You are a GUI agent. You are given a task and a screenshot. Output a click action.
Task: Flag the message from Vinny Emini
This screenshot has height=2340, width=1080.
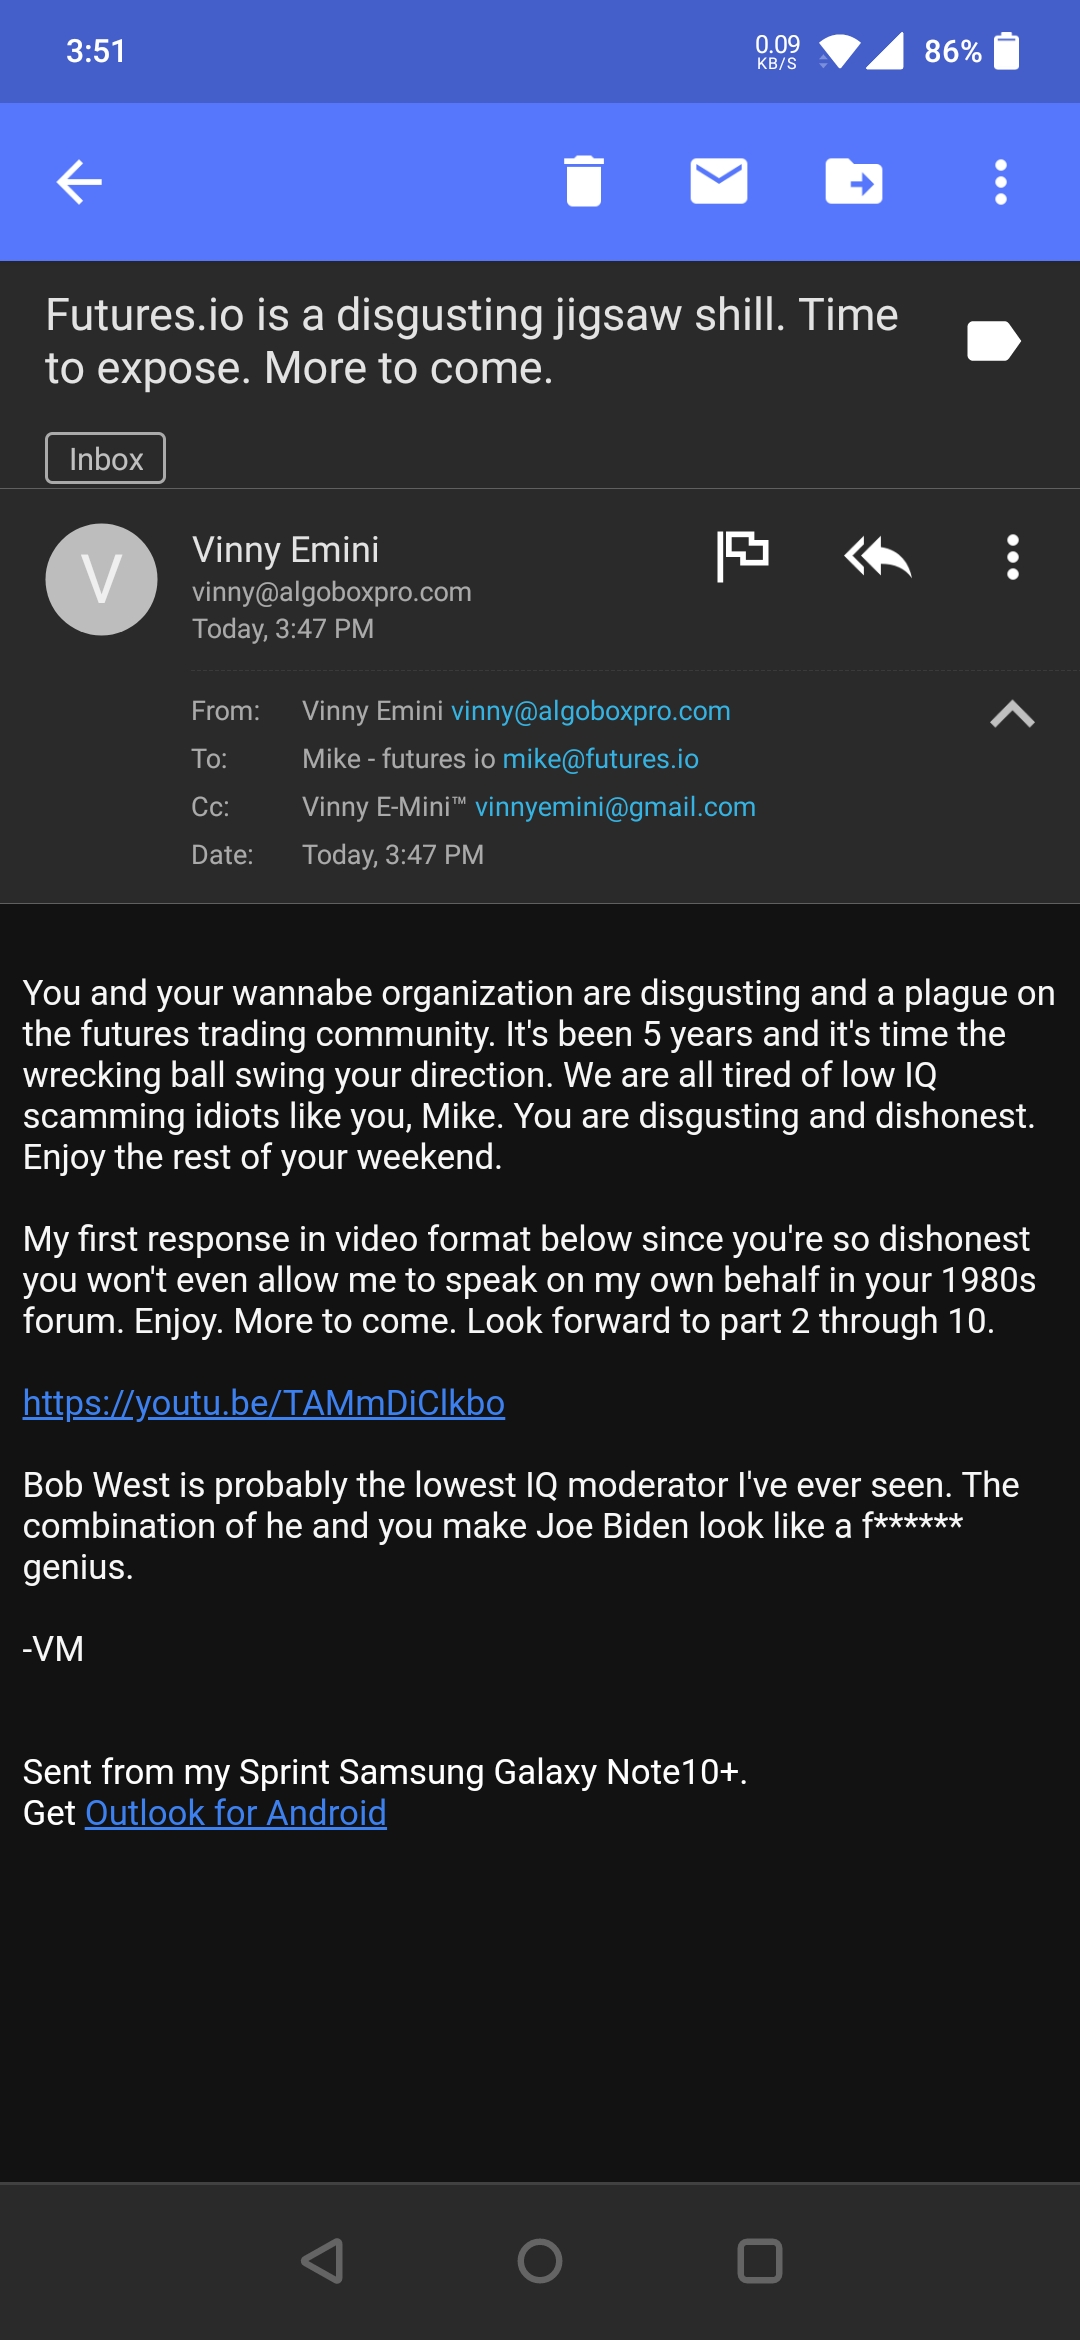coord(743,556)
